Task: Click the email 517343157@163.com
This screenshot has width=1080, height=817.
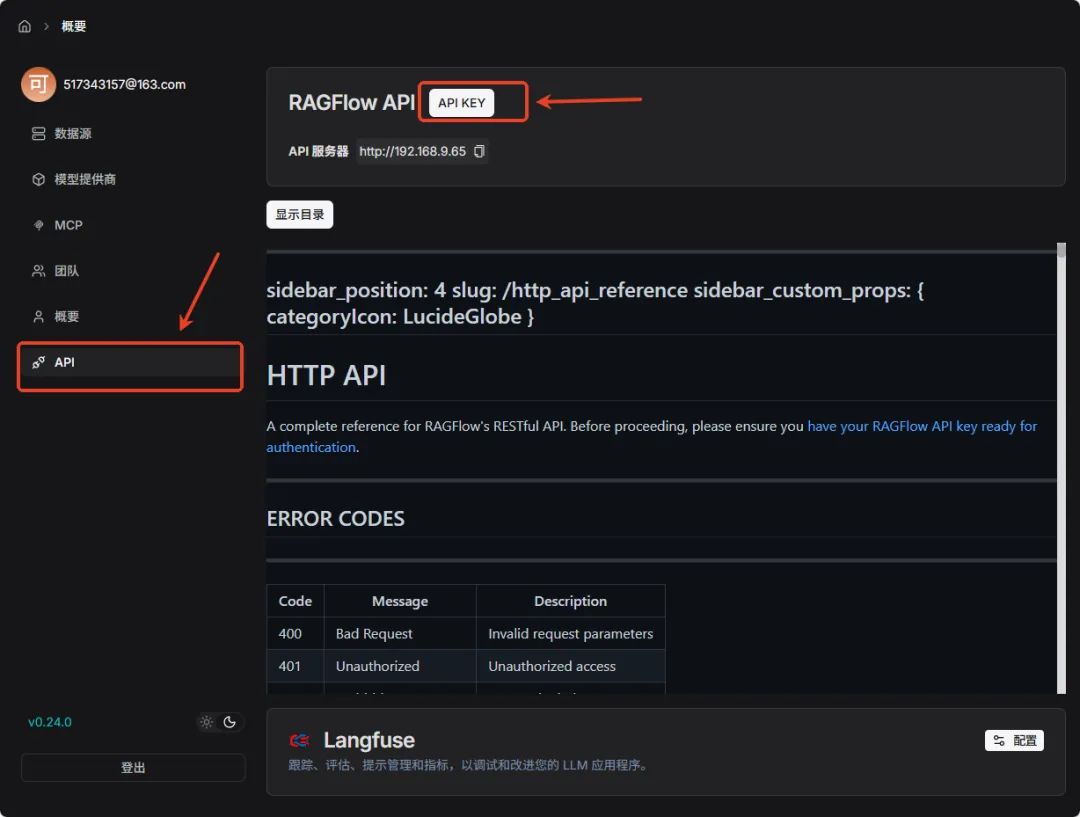Action: click(x=125, y=84)
